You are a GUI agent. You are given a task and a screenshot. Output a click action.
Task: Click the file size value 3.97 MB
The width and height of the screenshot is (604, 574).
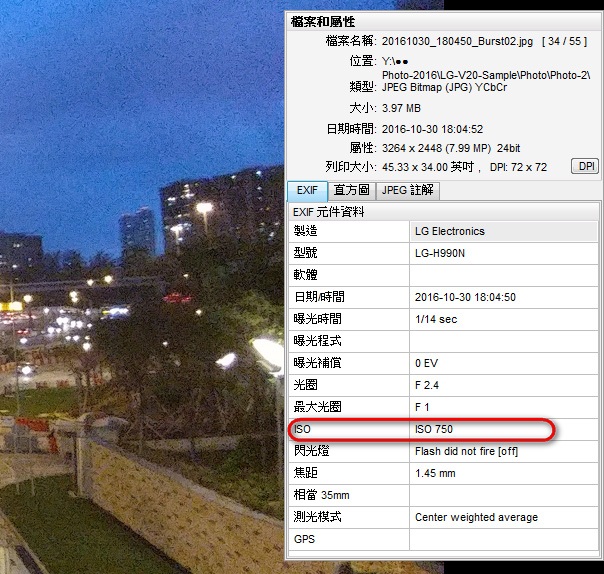pyautogui.click(x=401, y=108)
